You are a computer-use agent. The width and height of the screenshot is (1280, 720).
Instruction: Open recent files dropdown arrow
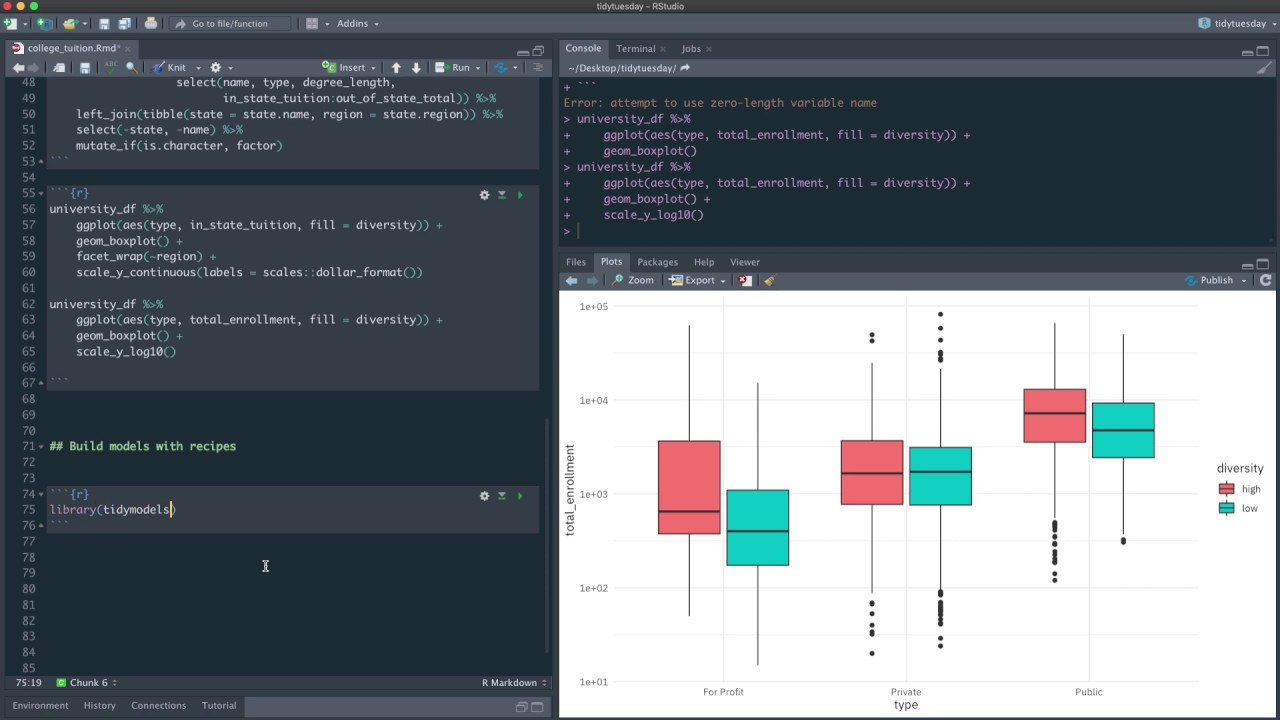tap(86, 24)
